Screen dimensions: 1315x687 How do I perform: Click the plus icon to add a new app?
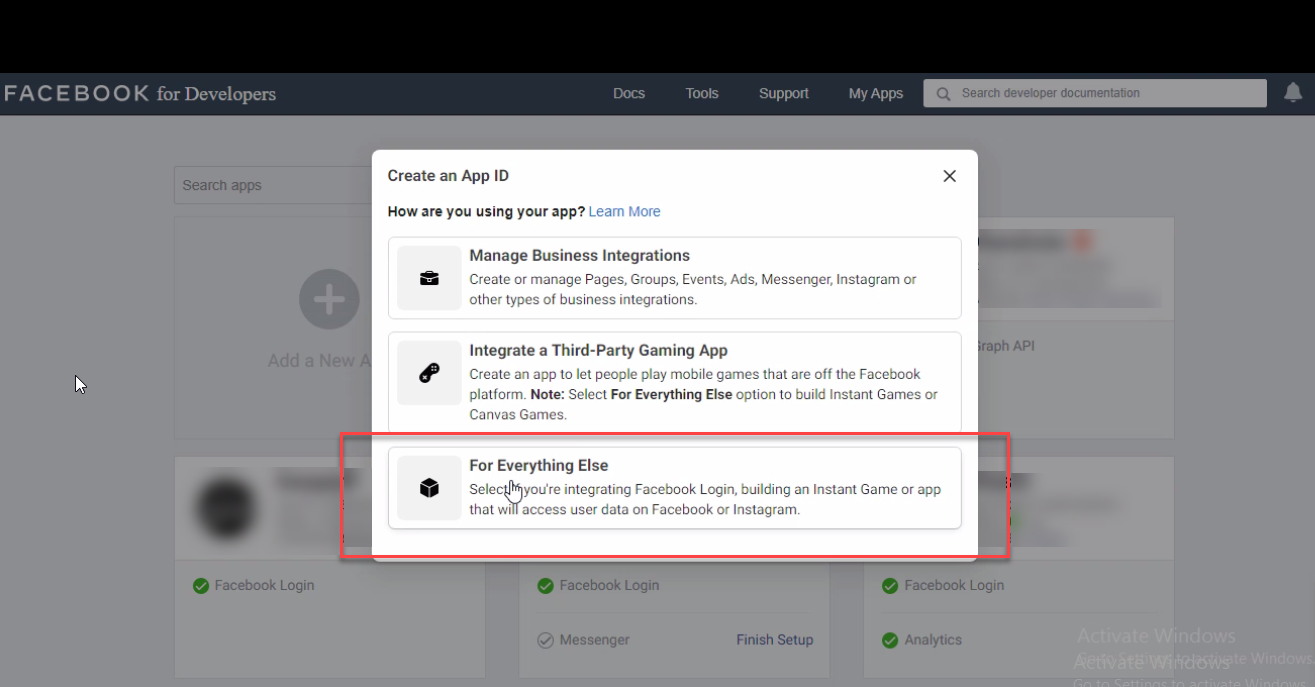(x=329, y=299)
